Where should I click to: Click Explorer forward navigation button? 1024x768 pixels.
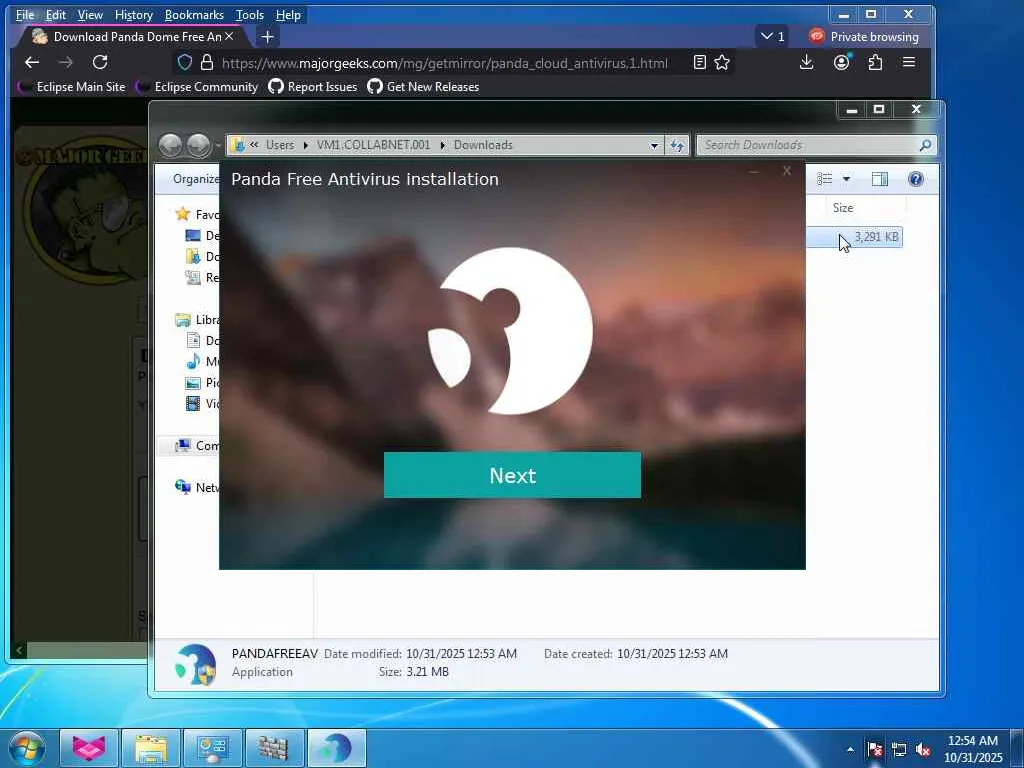199,145
